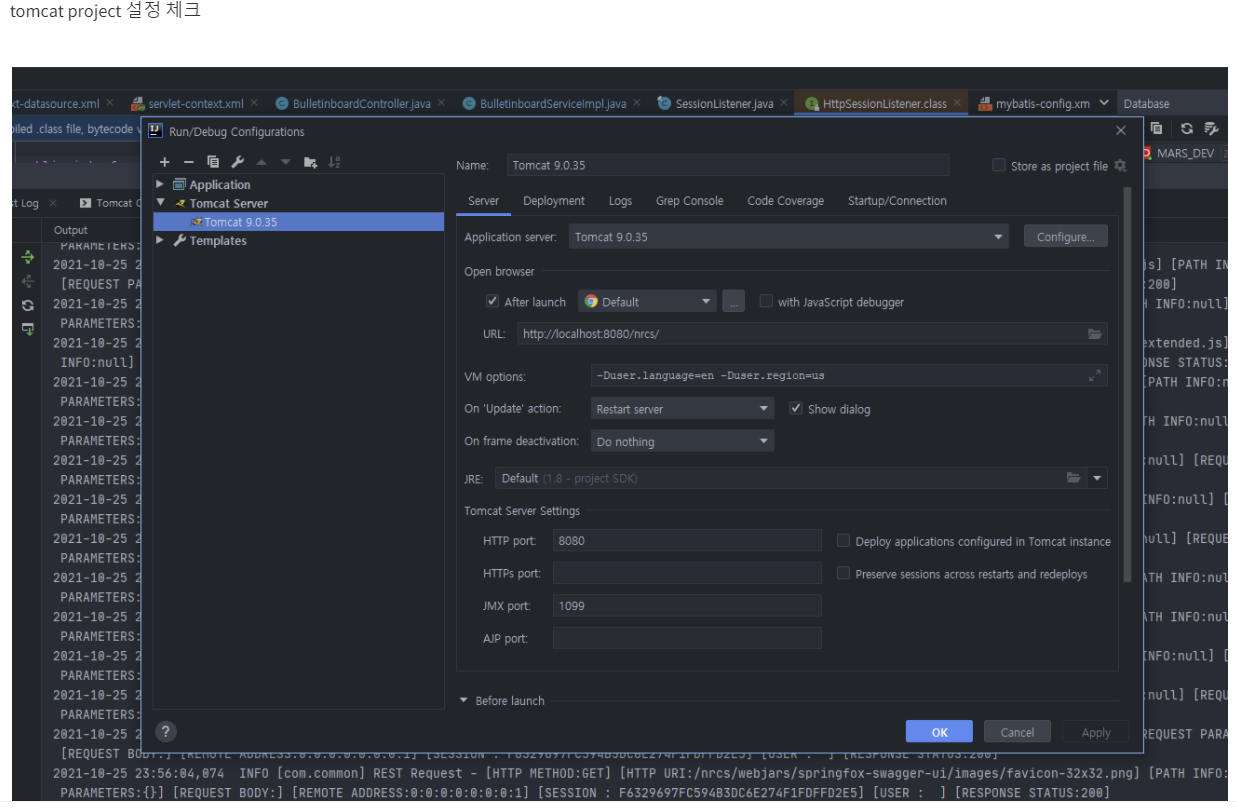Screen dimensions: 1237x809
Task: Open the Grep Console tab
Action: tap(689, 201)
